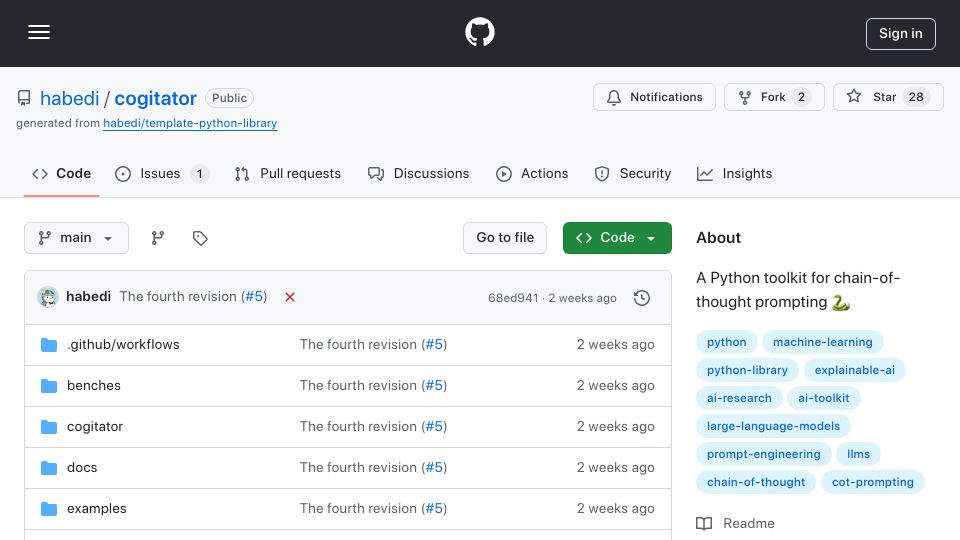Open the benches folder
Viewport: 960px width, 540px height.
point(94,386)
